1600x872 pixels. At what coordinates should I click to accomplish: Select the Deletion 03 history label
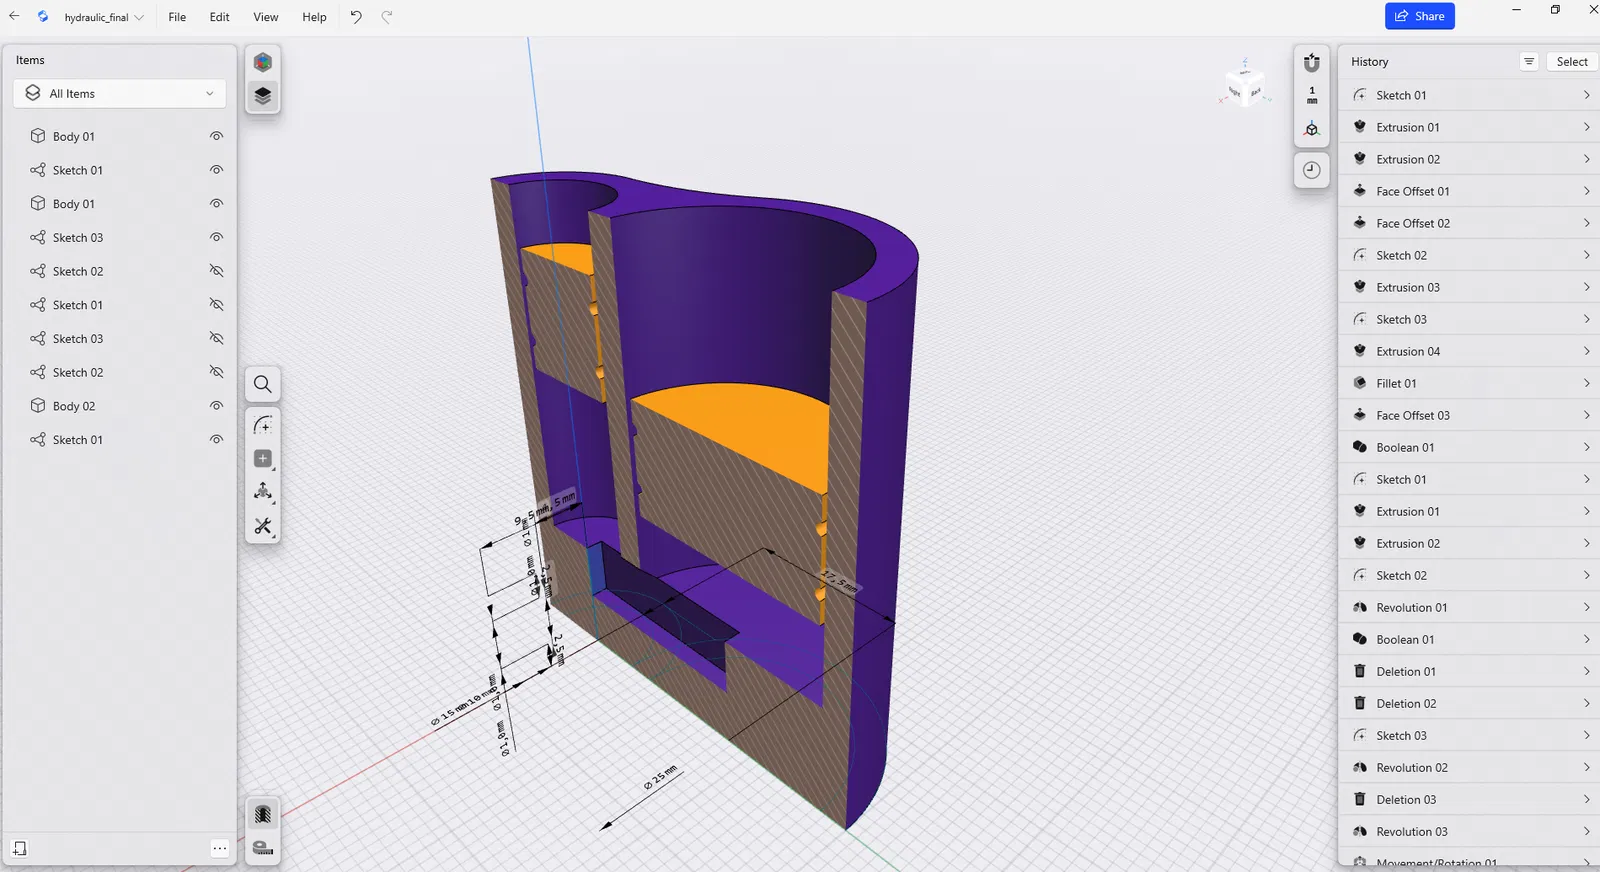[1406, 799]
